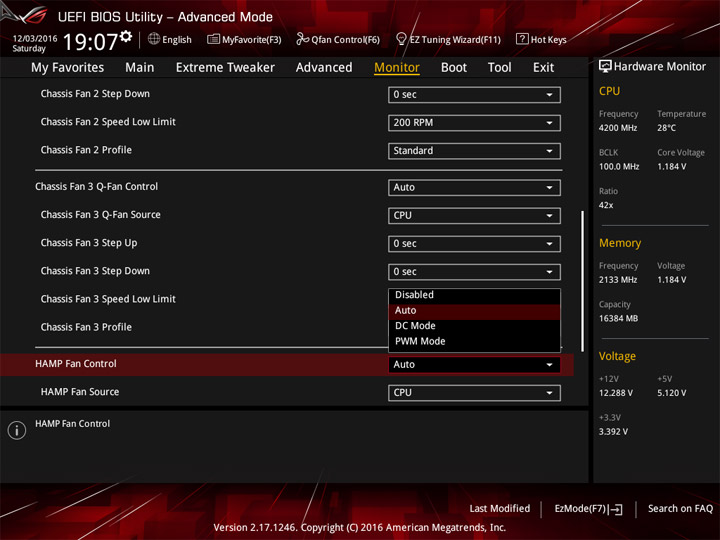Click the info icon beside HAMP Fan Control help
Viewport: 720px width, 540px height.
tap(17, 430)
